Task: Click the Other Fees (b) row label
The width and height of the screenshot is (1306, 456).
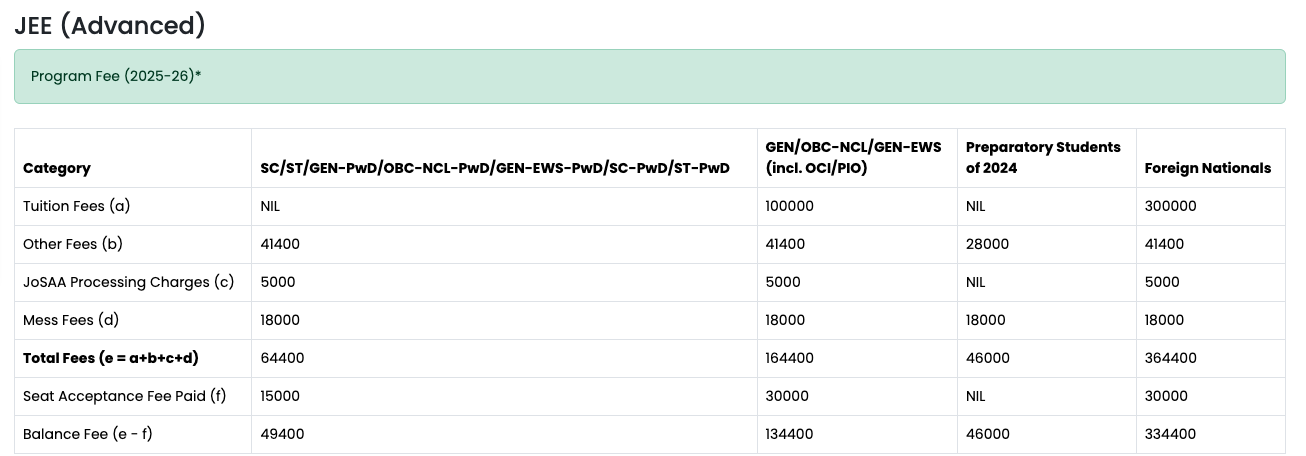Action: tap(73, 244)
